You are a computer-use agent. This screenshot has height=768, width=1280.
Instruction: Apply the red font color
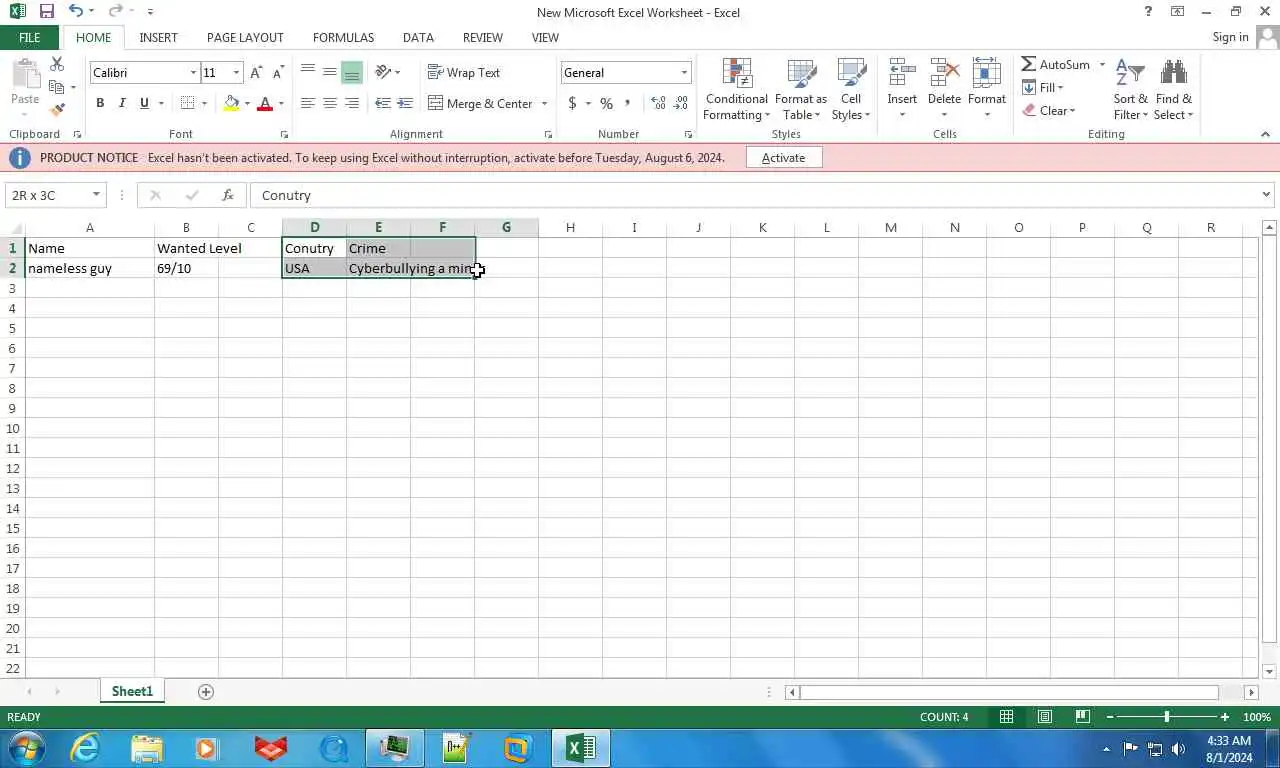(265, 103)
